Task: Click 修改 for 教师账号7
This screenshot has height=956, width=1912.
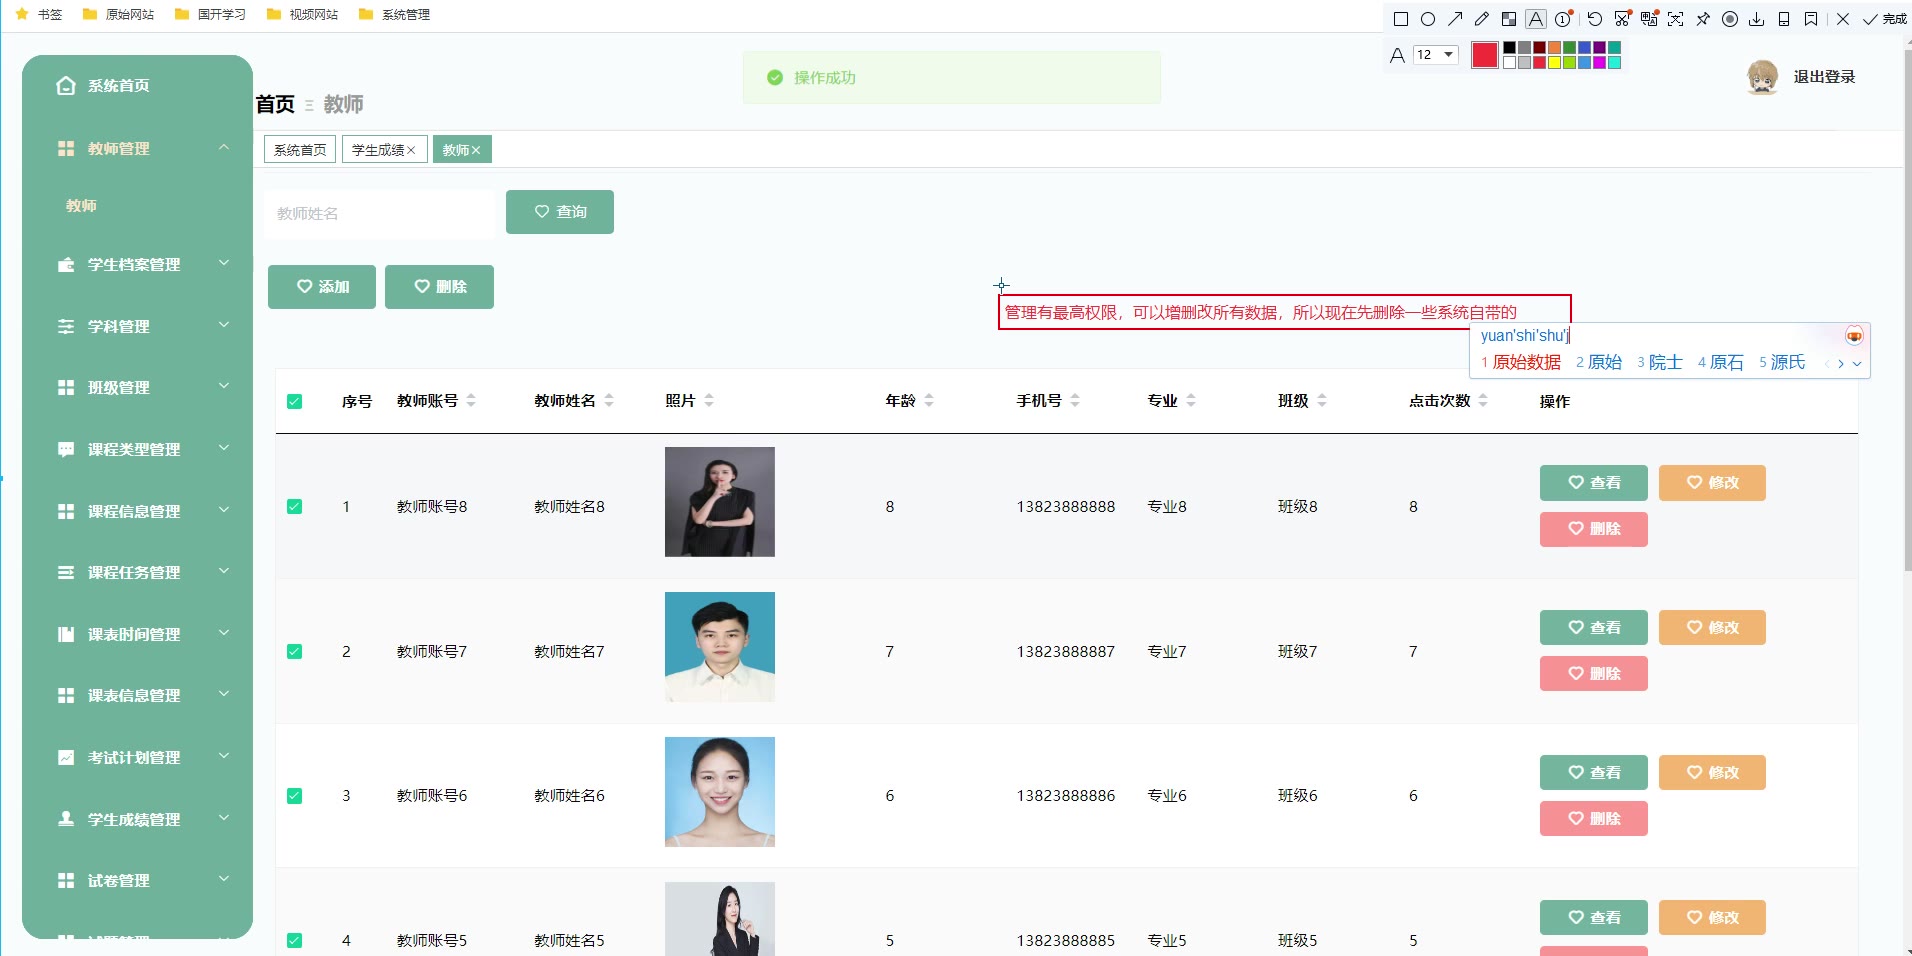Action: [1712, 628]
